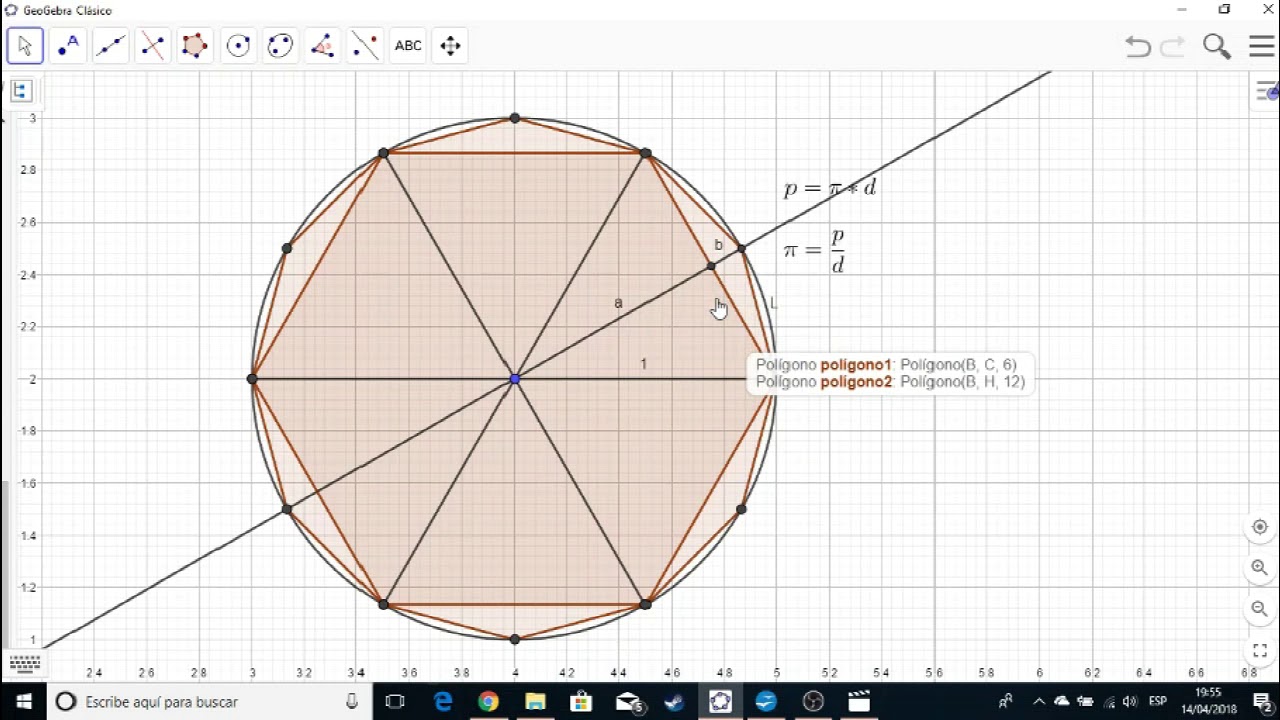Select the Reflect about line tool

point(365,45)
